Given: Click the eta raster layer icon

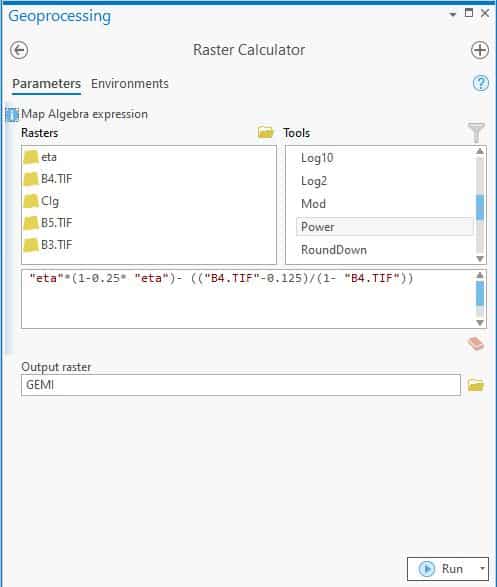Looking at the screenshot, I should coord(31,157).
